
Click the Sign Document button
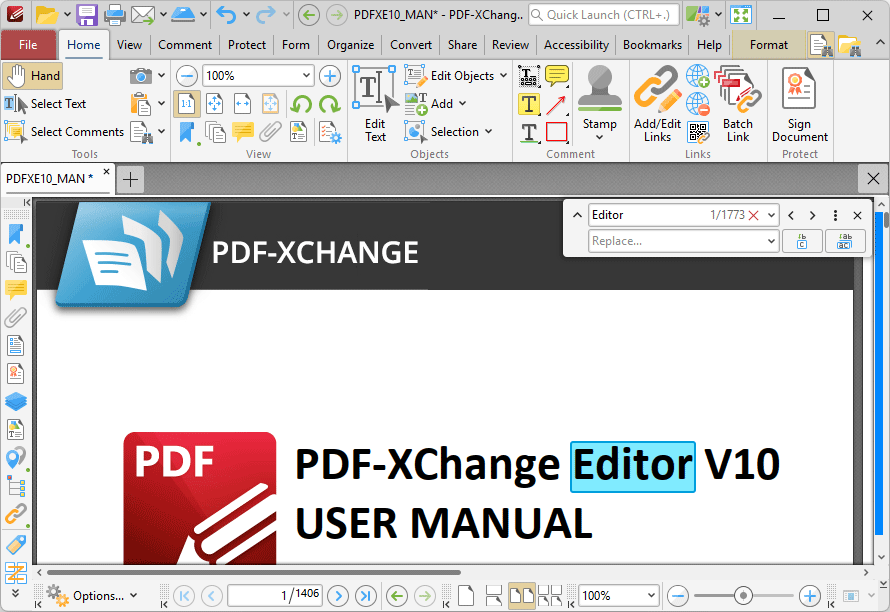tap(799, 104)
